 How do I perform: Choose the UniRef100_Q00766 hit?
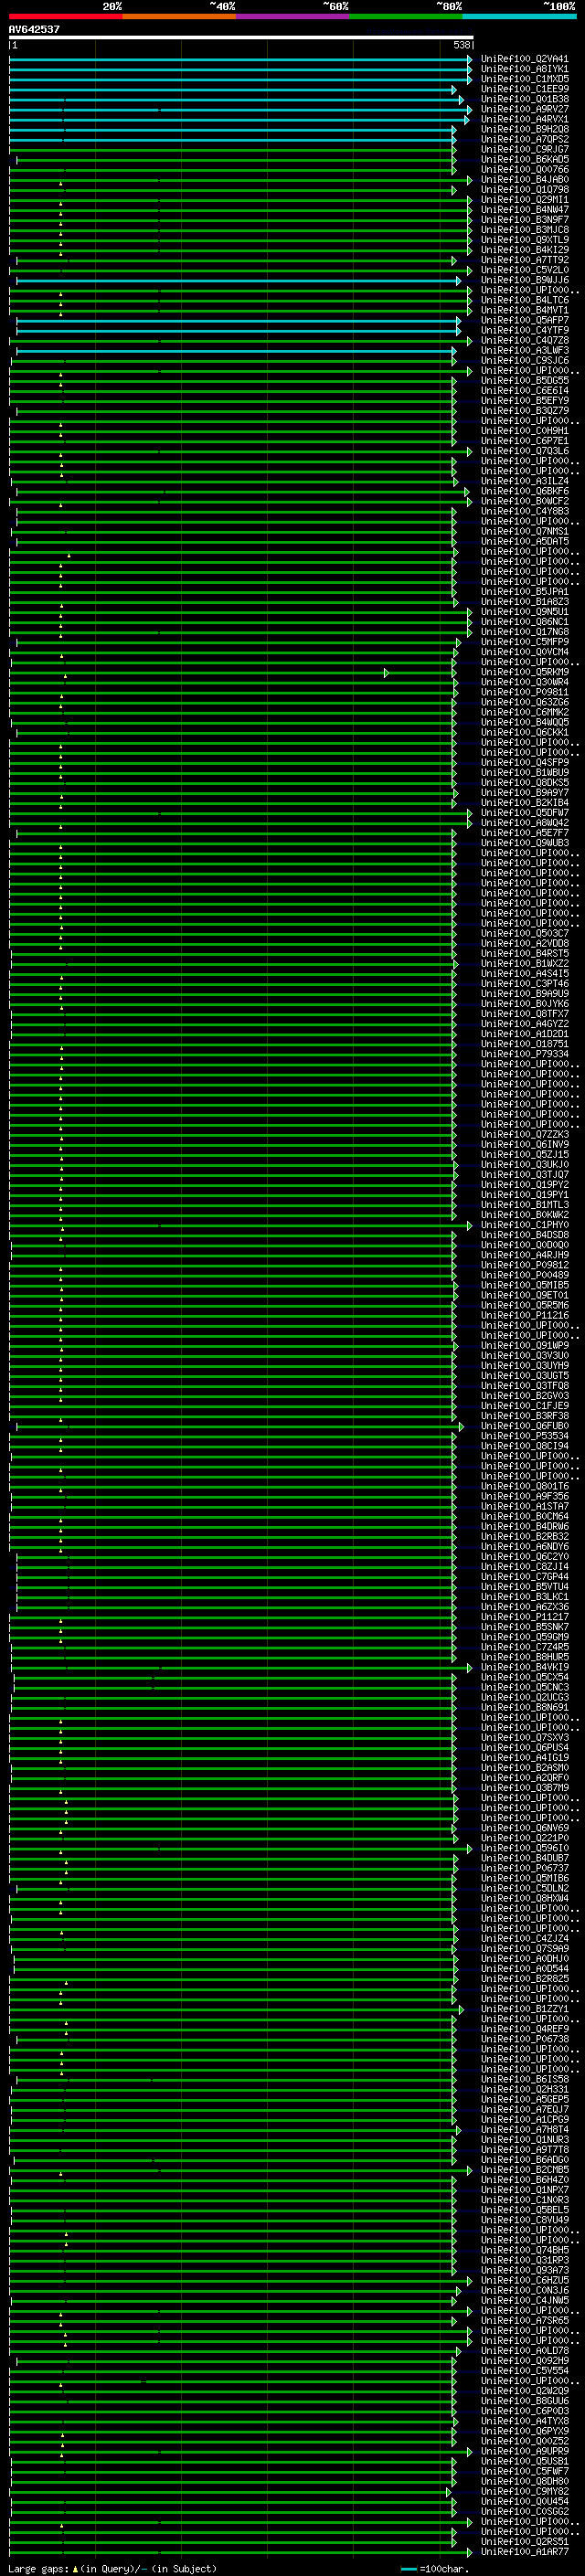525,170
